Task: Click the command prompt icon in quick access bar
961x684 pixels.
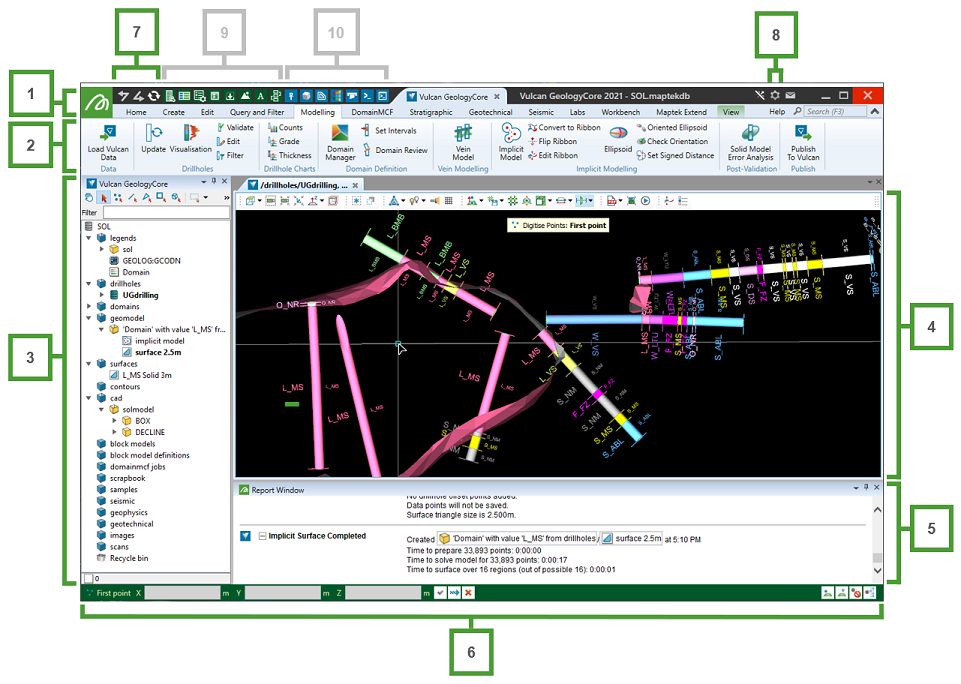Action: click(x=367, y=96)
